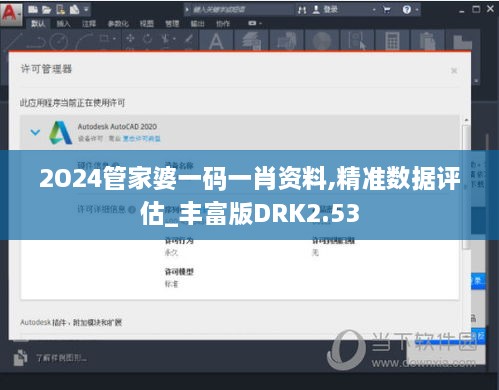Select the Rectangle tool in ribbon
499x390 pixels.
(104, 38)
